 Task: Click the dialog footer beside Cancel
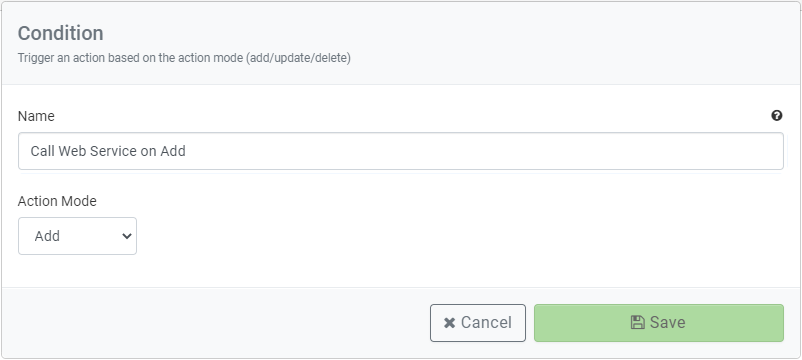coord(215,323)
